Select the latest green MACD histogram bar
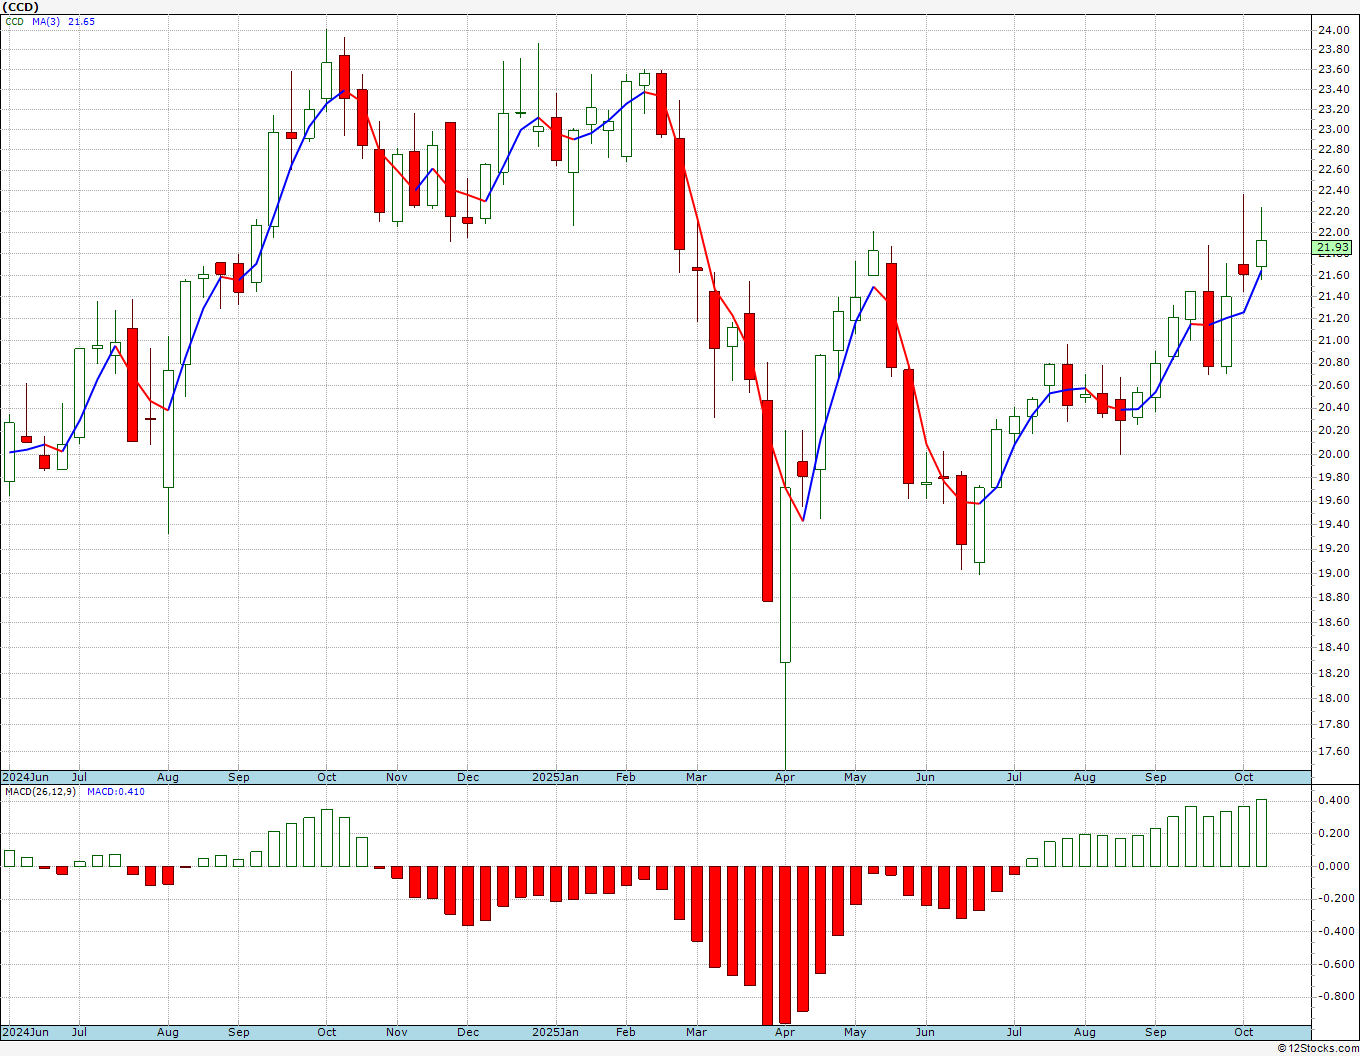This screenshot has height=1056, width=1360. (x=1262, y=833)
